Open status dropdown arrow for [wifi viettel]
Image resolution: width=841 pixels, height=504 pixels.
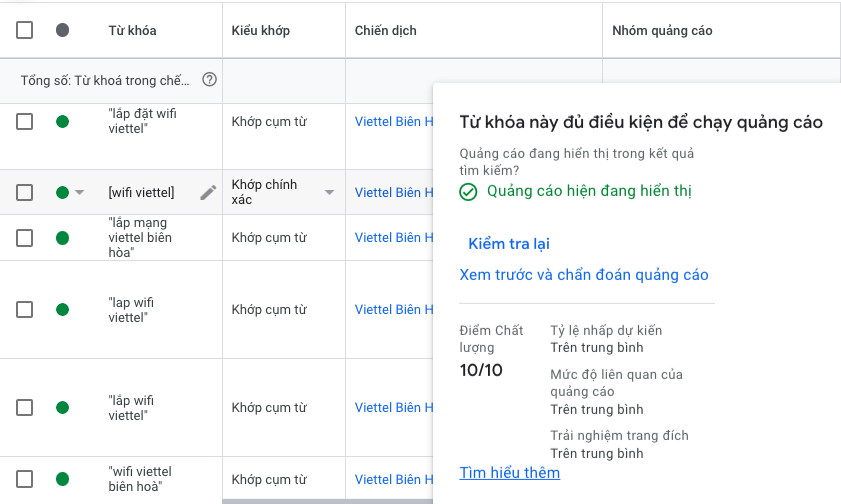(80, 193)
